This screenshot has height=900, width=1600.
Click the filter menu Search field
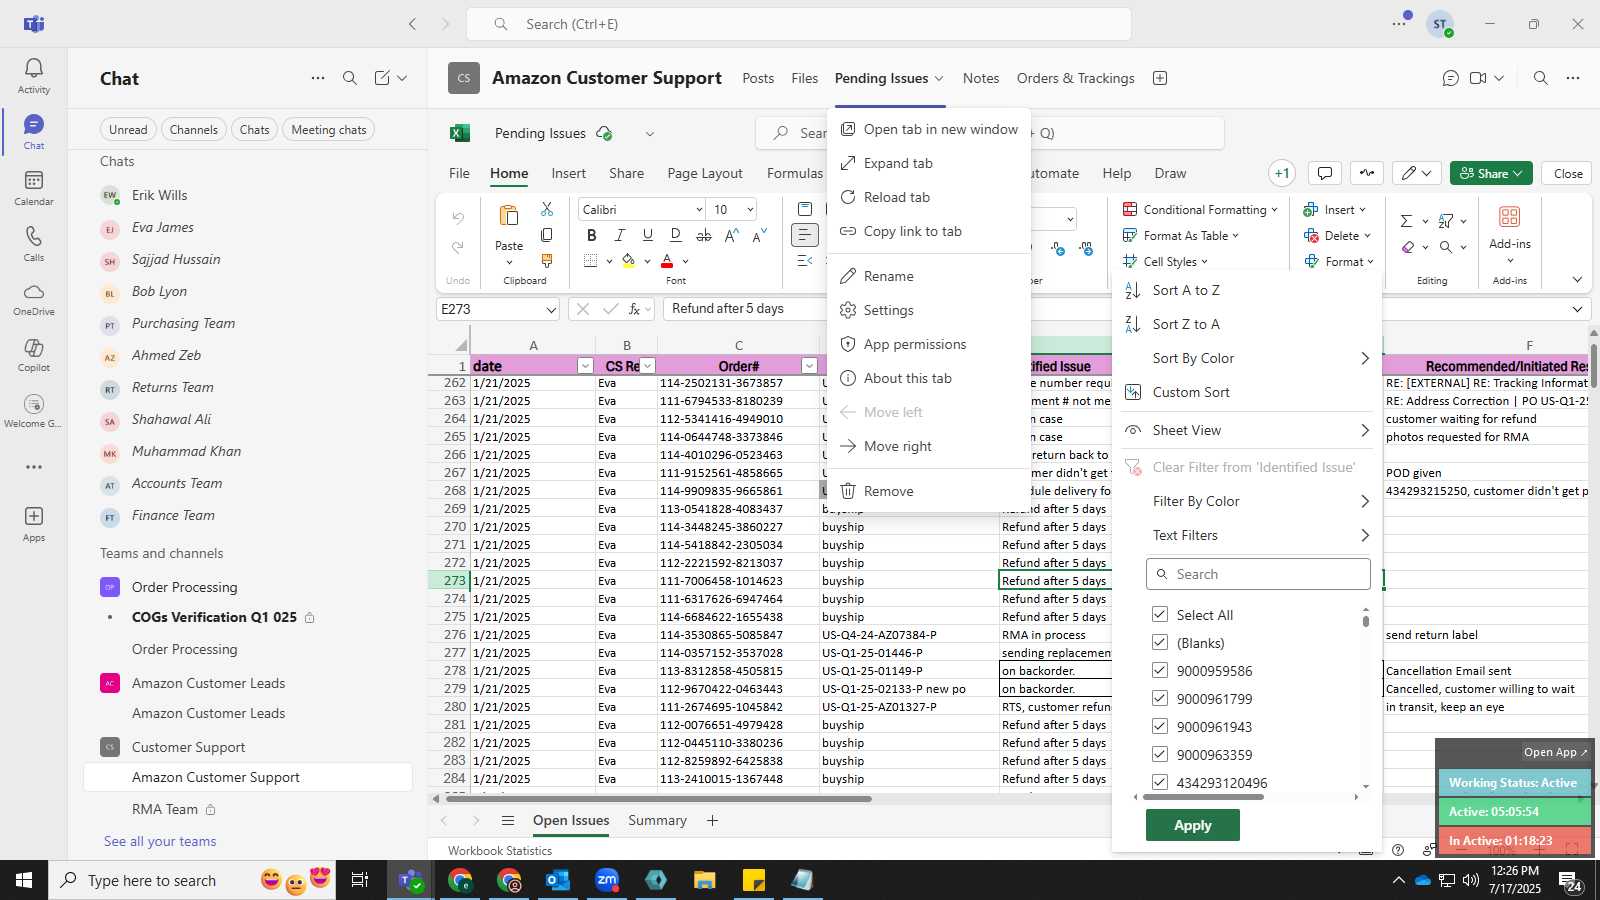pos(1258,574)
